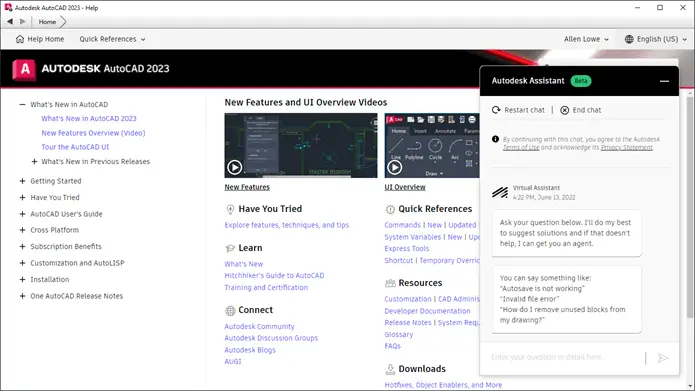
Task: Open the English (US) language dropdown
Action: 656,39
